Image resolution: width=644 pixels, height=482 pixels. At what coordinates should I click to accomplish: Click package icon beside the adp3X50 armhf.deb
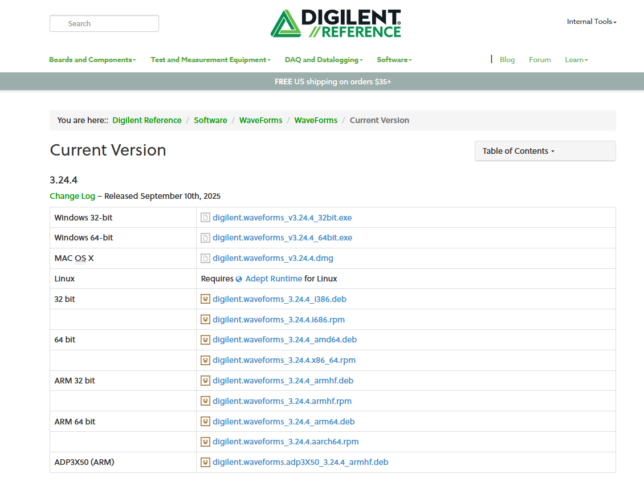(x=205, y=462)
